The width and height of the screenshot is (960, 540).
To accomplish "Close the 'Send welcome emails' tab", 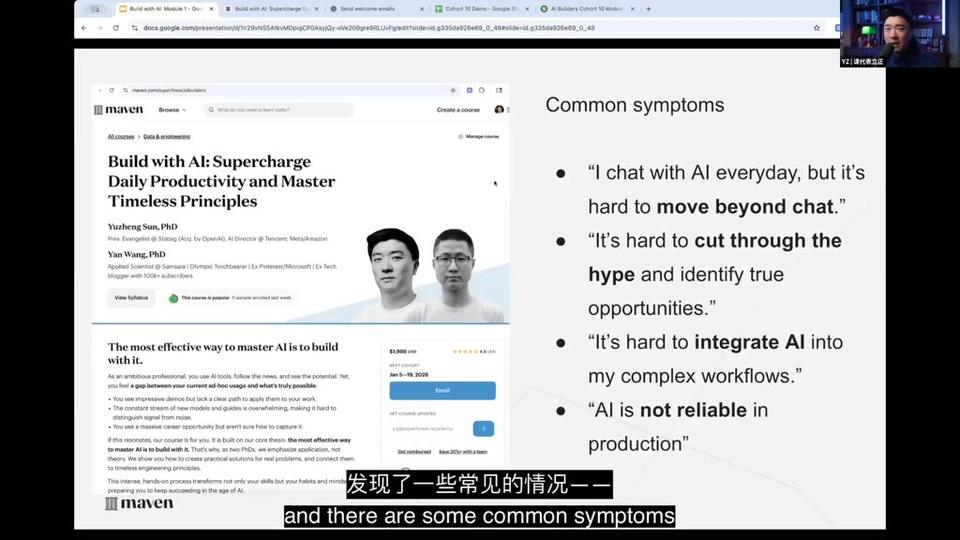I will tap(422, 9).
